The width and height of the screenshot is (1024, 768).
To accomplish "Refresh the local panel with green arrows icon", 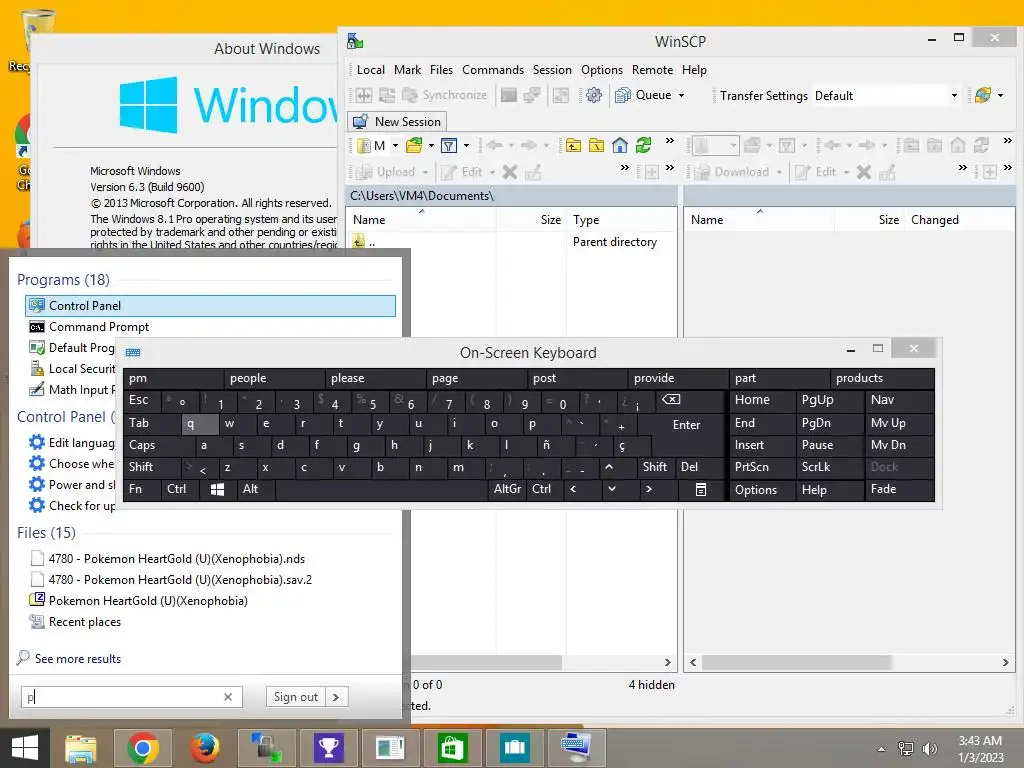I will [x=643, y=145].
